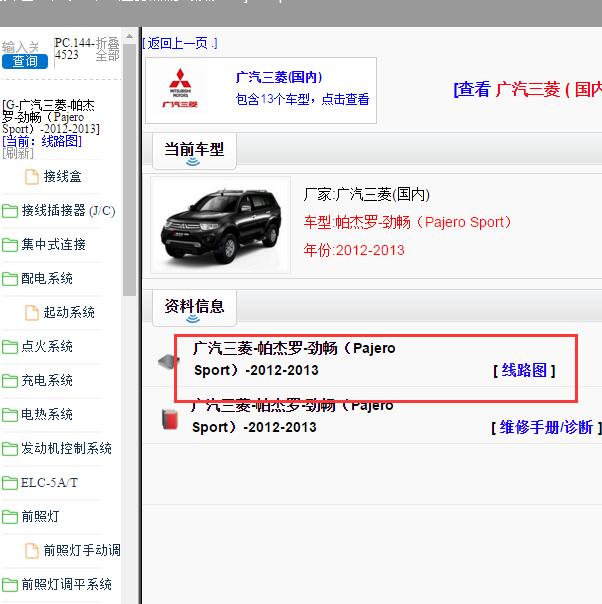The width and height of the screenshot is (602, 604).
Task: Click the folder icon beside 电热系统
Action: pyautogui.click(x=10, y=415)
